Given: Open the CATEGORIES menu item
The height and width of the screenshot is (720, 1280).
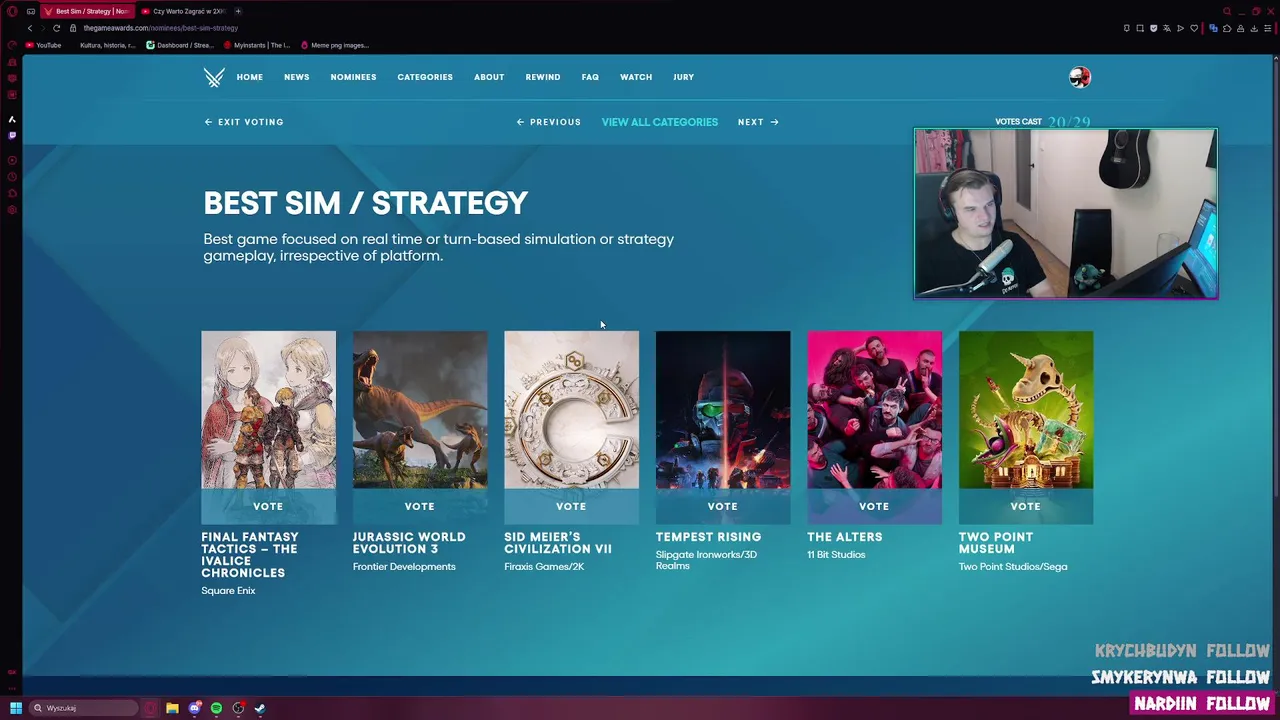Looking at the screenshot, I should click(425, 77).
